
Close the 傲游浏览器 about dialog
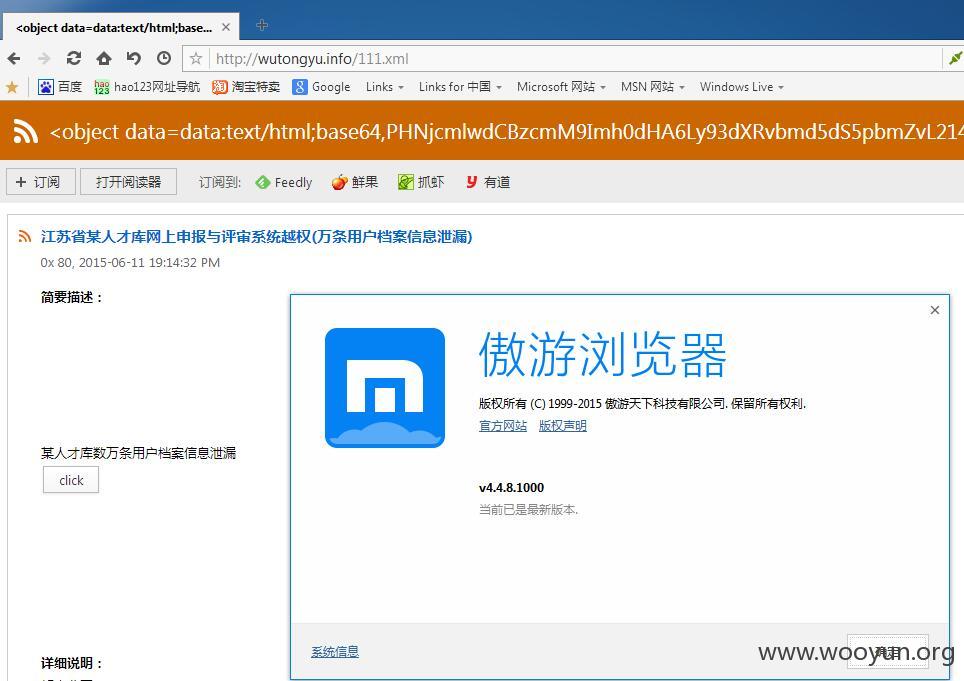click(934, 310)
